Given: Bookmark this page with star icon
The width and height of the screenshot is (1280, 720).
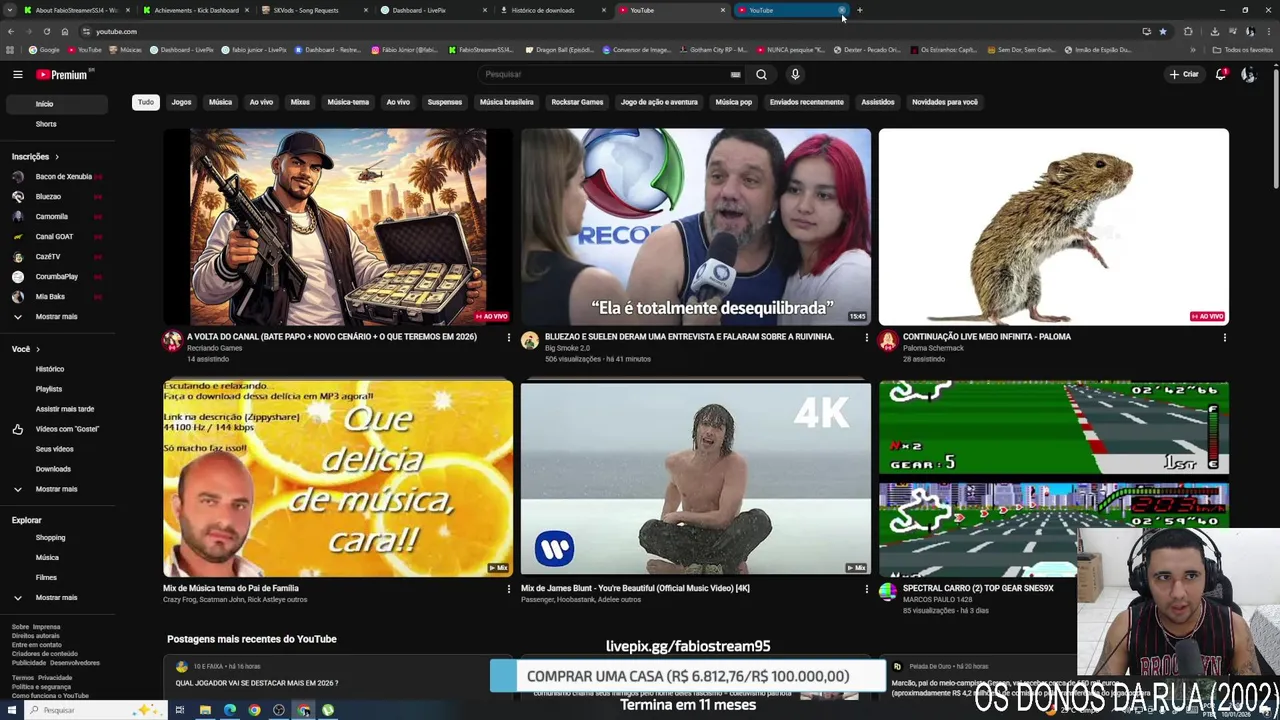Looking at the screenshot, I should click(x=1162, y=31).
